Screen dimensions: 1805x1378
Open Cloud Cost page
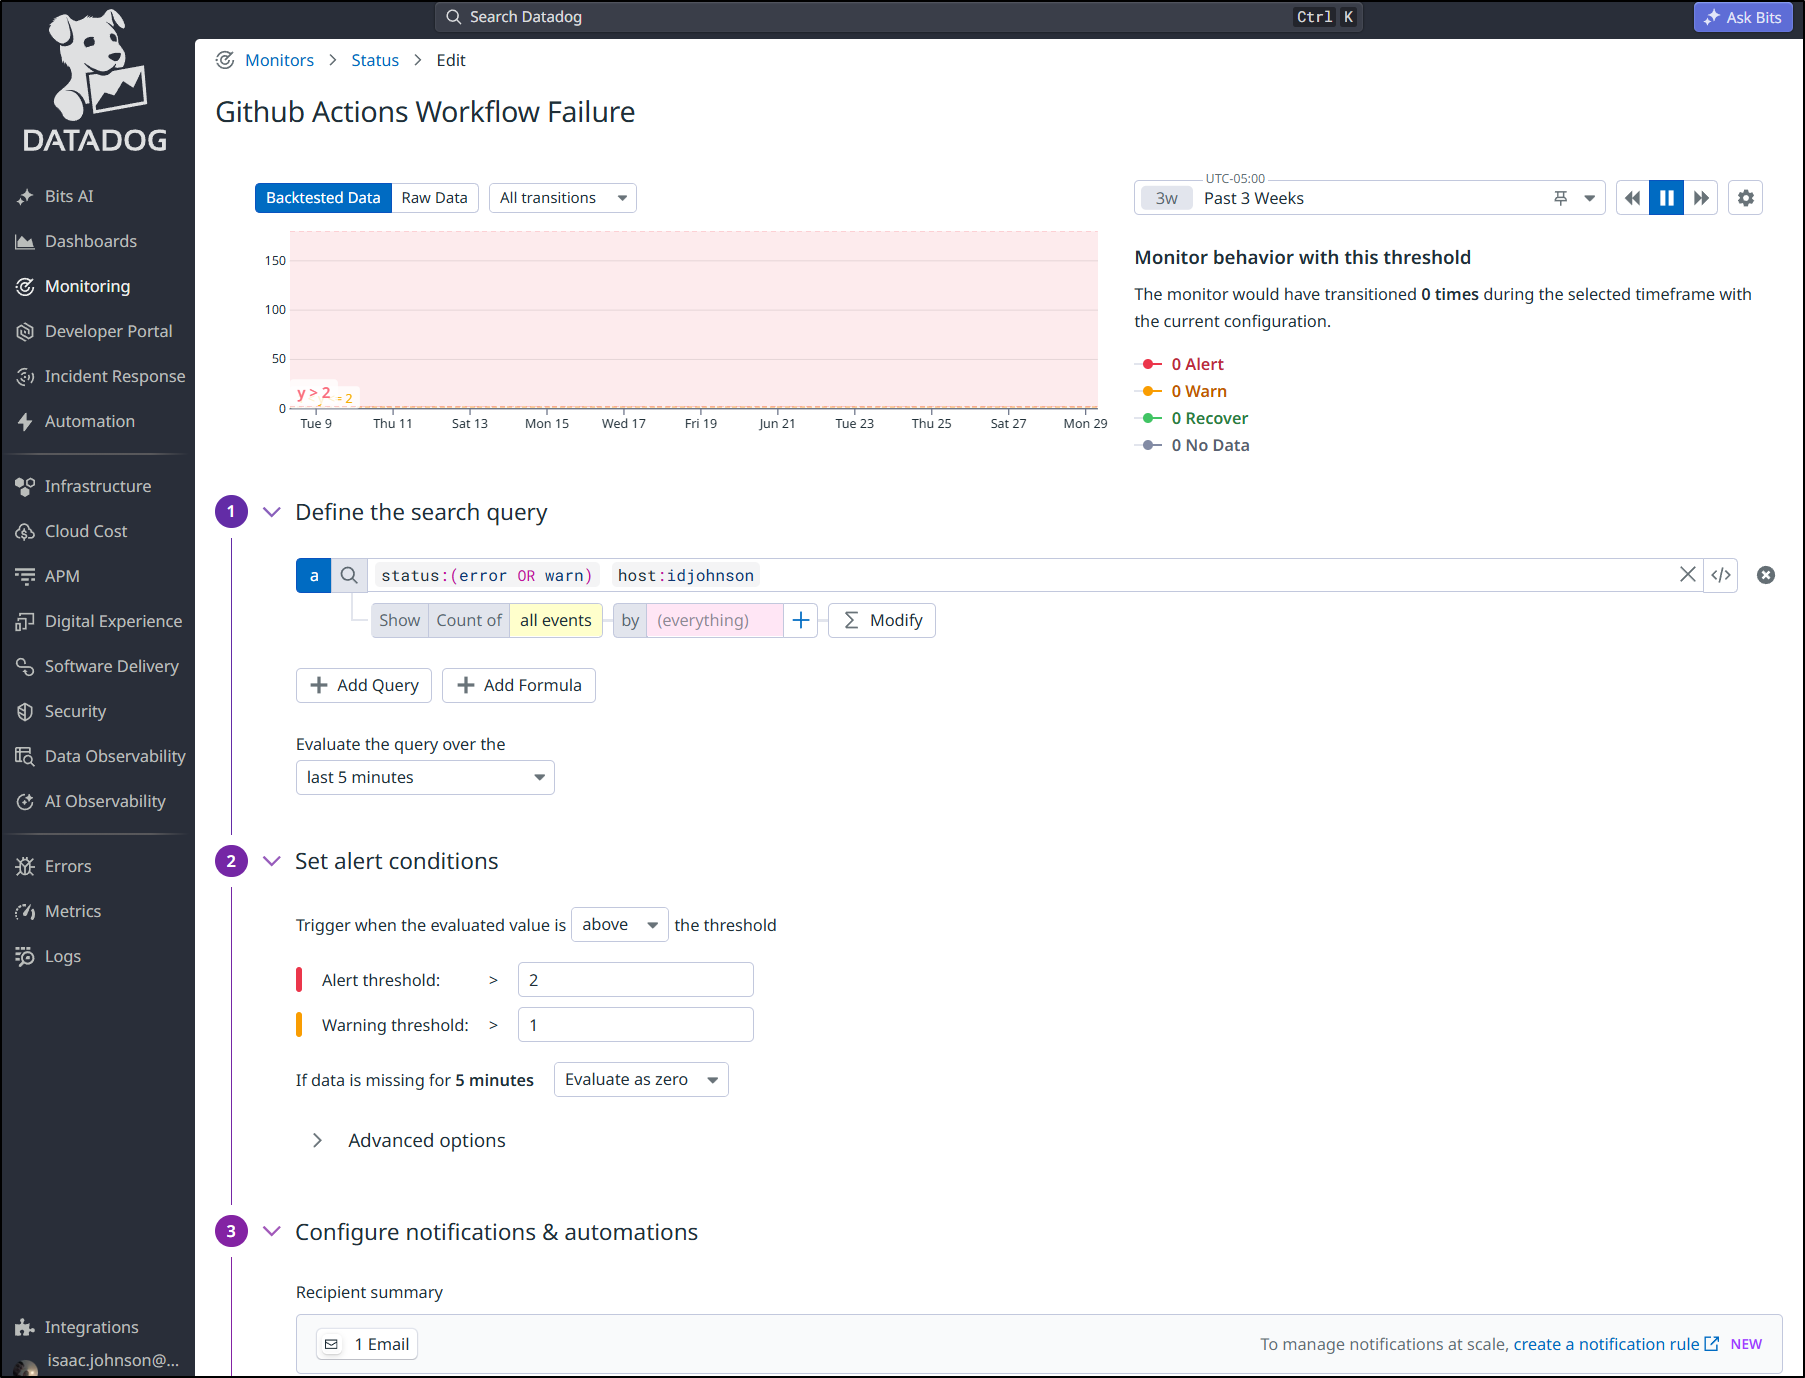point(85,531)
